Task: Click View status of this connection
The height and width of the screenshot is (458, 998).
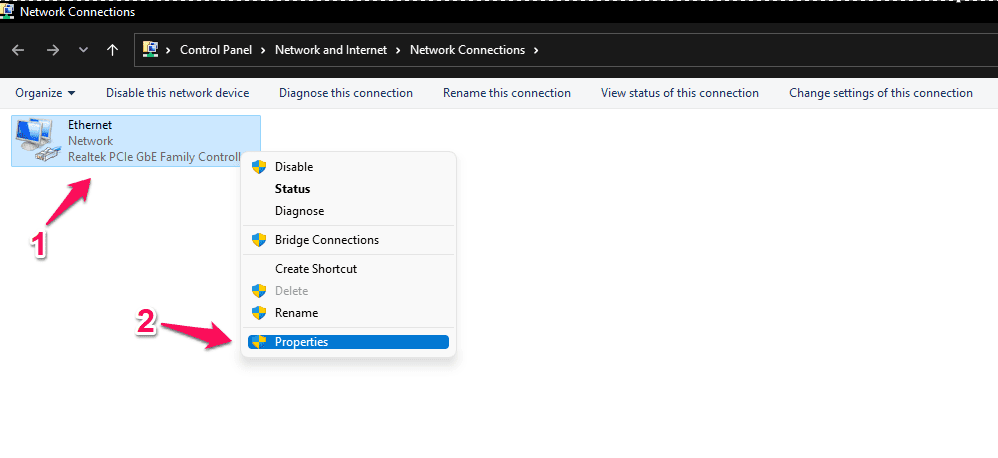Action: click(679, 93)
